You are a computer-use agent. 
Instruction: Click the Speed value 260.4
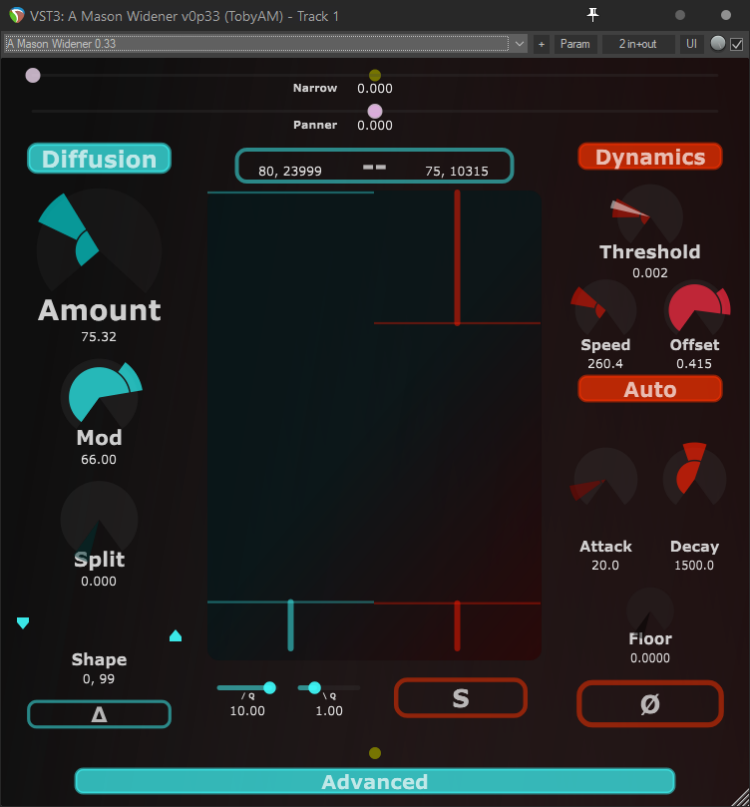point(605,363)
